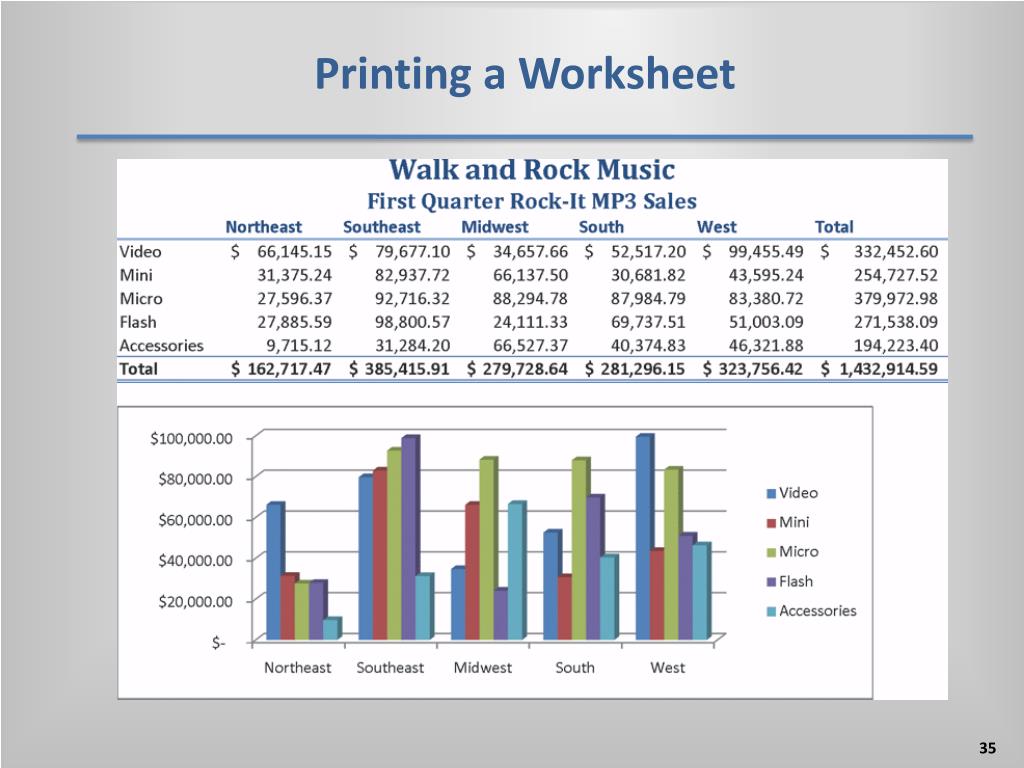
Task: Select cell value 66,137.50
Action: tap(530, 275)
